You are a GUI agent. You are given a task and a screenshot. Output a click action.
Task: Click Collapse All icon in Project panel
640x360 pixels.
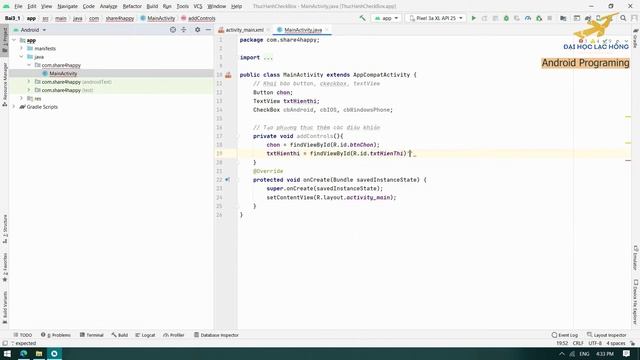184,30
